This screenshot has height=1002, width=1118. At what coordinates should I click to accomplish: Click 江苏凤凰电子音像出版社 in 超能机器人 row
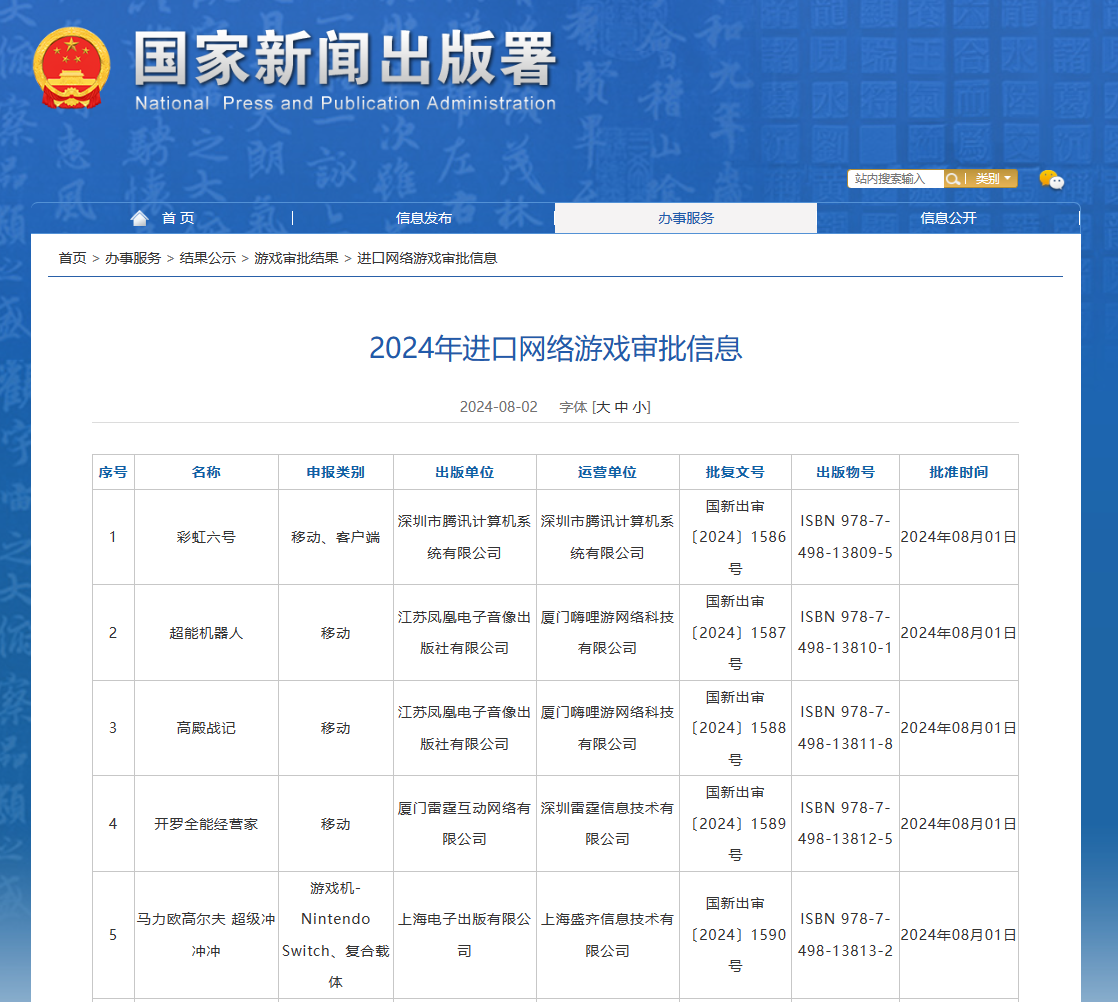464,633
